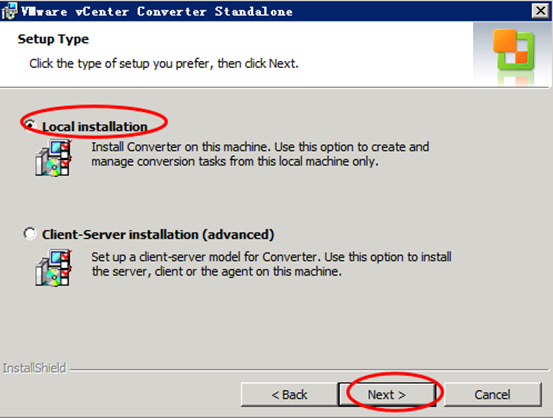Continue with the 'Next >' button
This screenshot has height=418, width=553.
(x=387, y=394)
